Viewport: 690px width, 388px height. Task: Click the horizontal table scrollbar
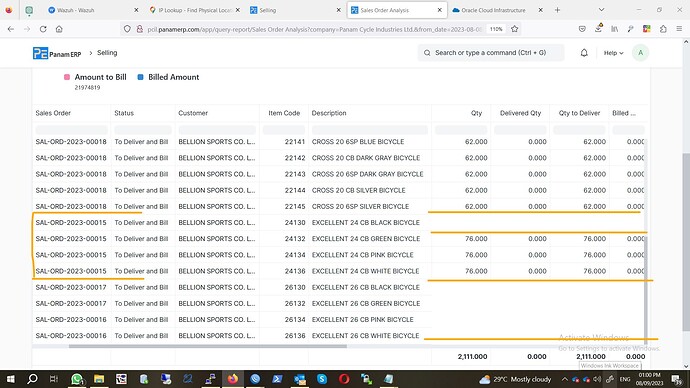pos(208,346)
